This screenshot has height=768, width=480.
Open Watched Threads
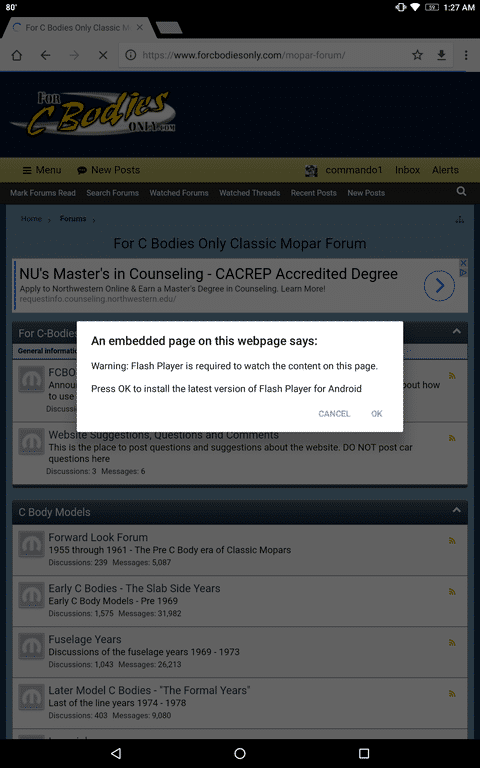(x=250, y=193)
